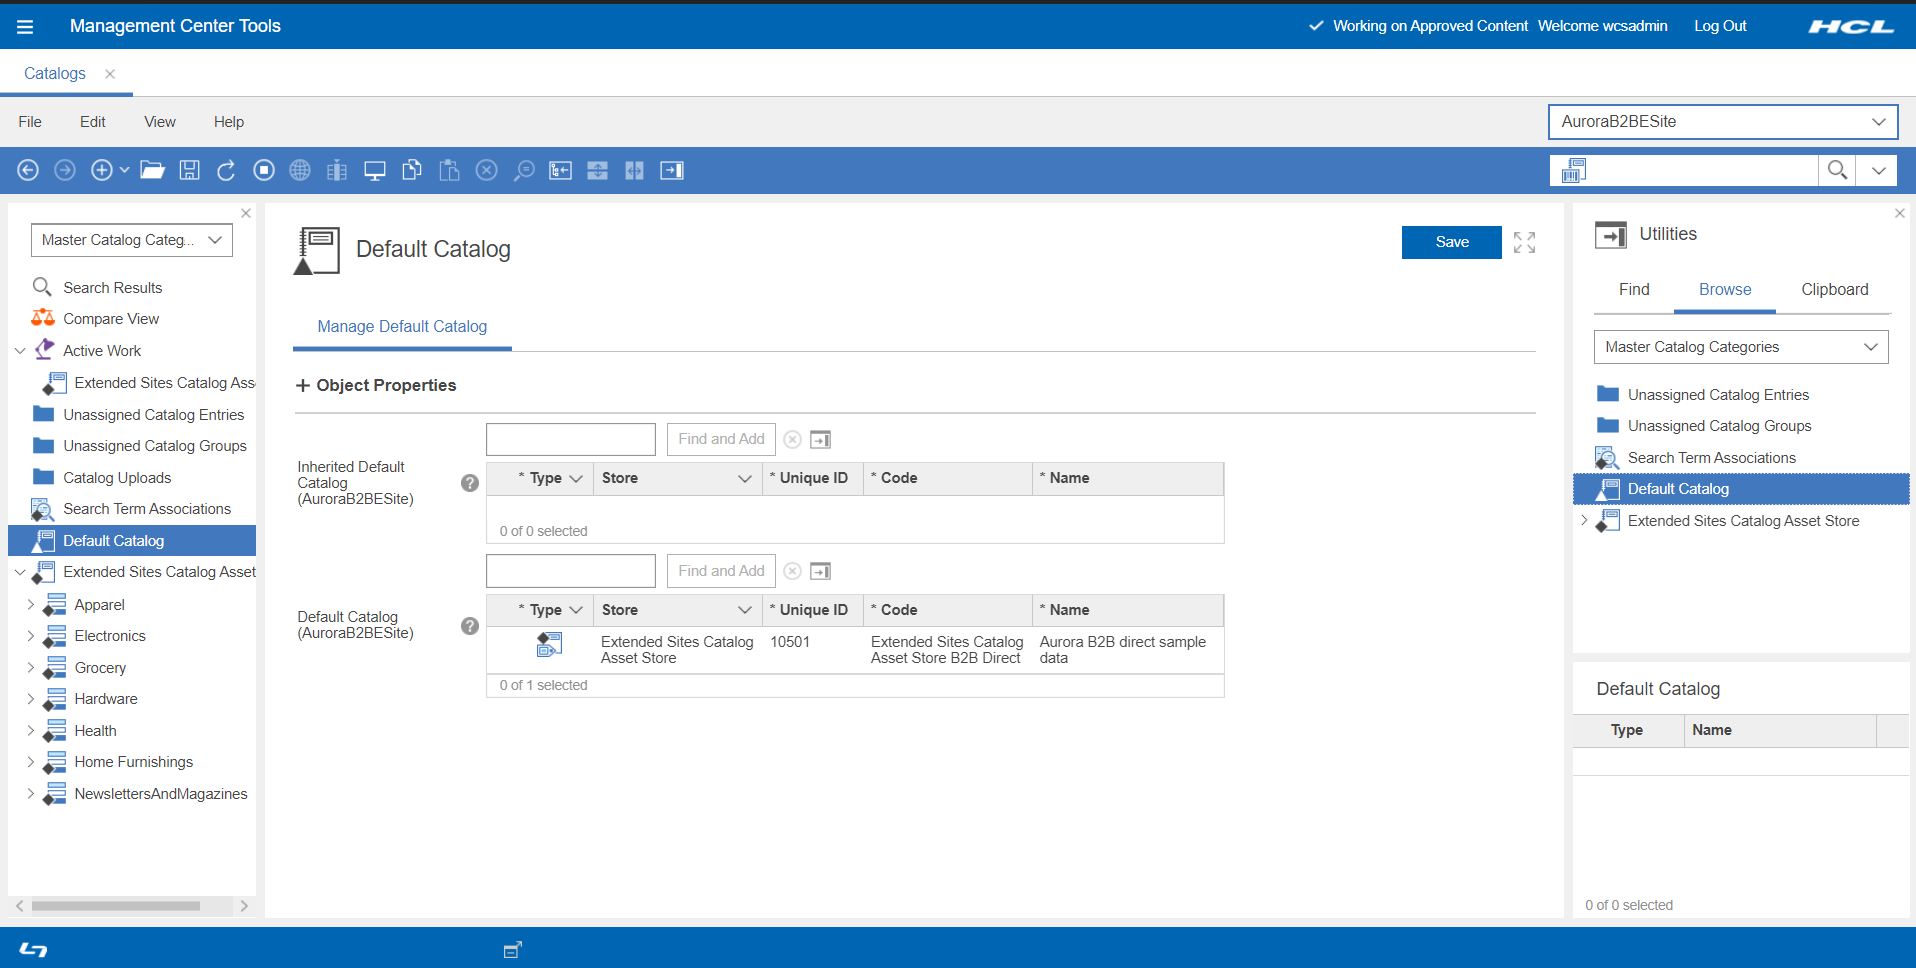The width and height of the screenshot is (1916, 968).
Task: Expand the NewslettersAndMagazines category
Action: 31,794
